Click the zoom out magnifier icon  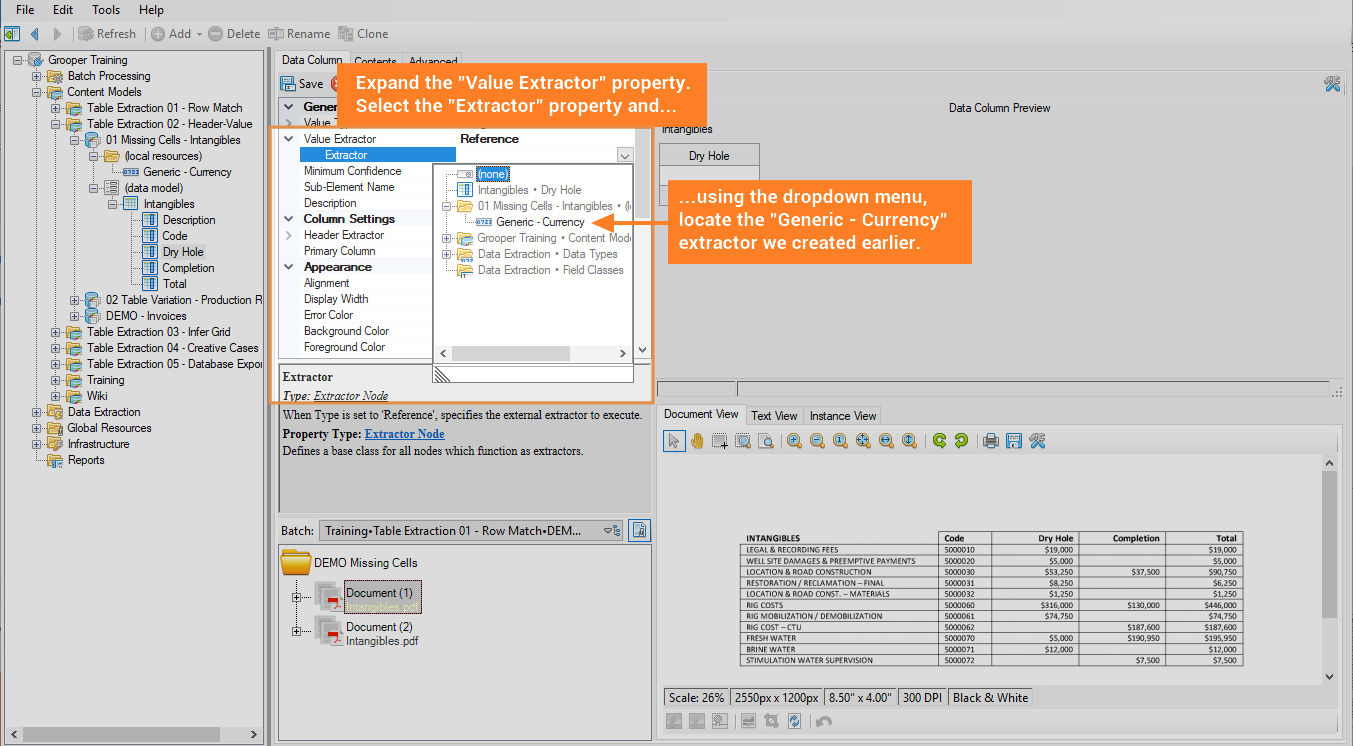pyautogui.click(x=817, y=440)
